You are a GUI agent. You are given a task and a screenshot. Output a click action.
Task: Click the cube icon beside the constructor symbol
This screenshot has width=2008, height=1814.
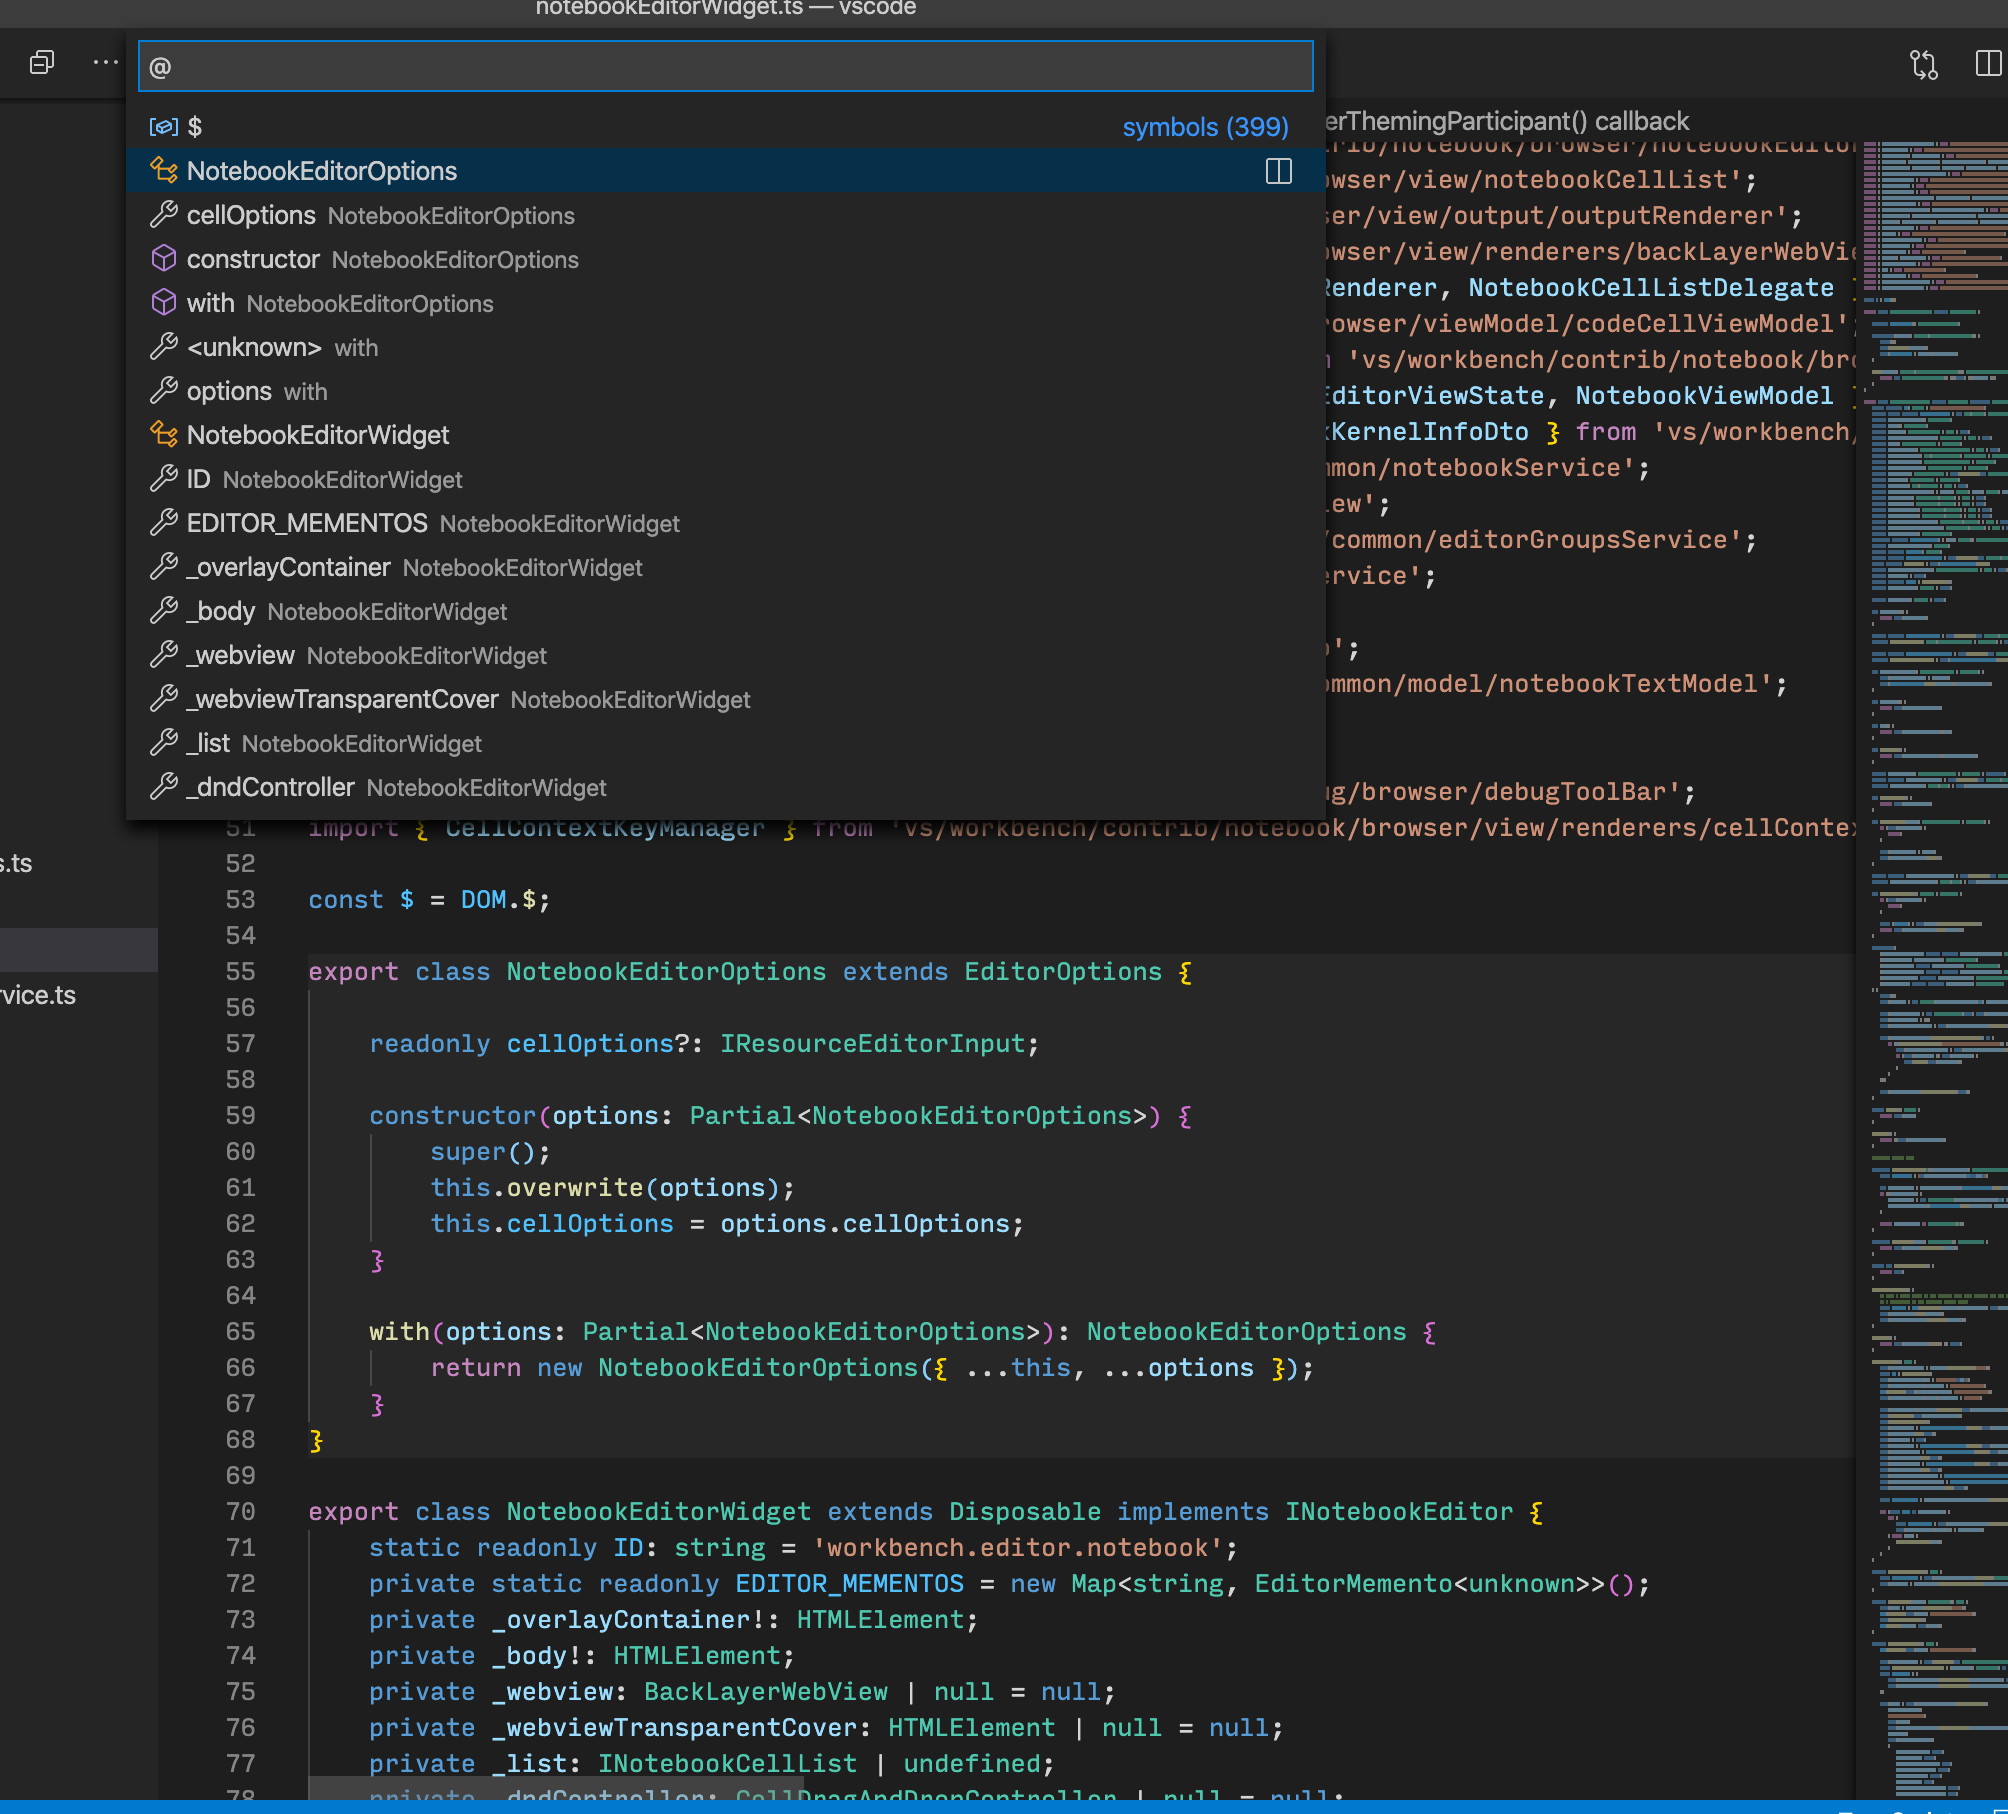click(x=163, y=258)
